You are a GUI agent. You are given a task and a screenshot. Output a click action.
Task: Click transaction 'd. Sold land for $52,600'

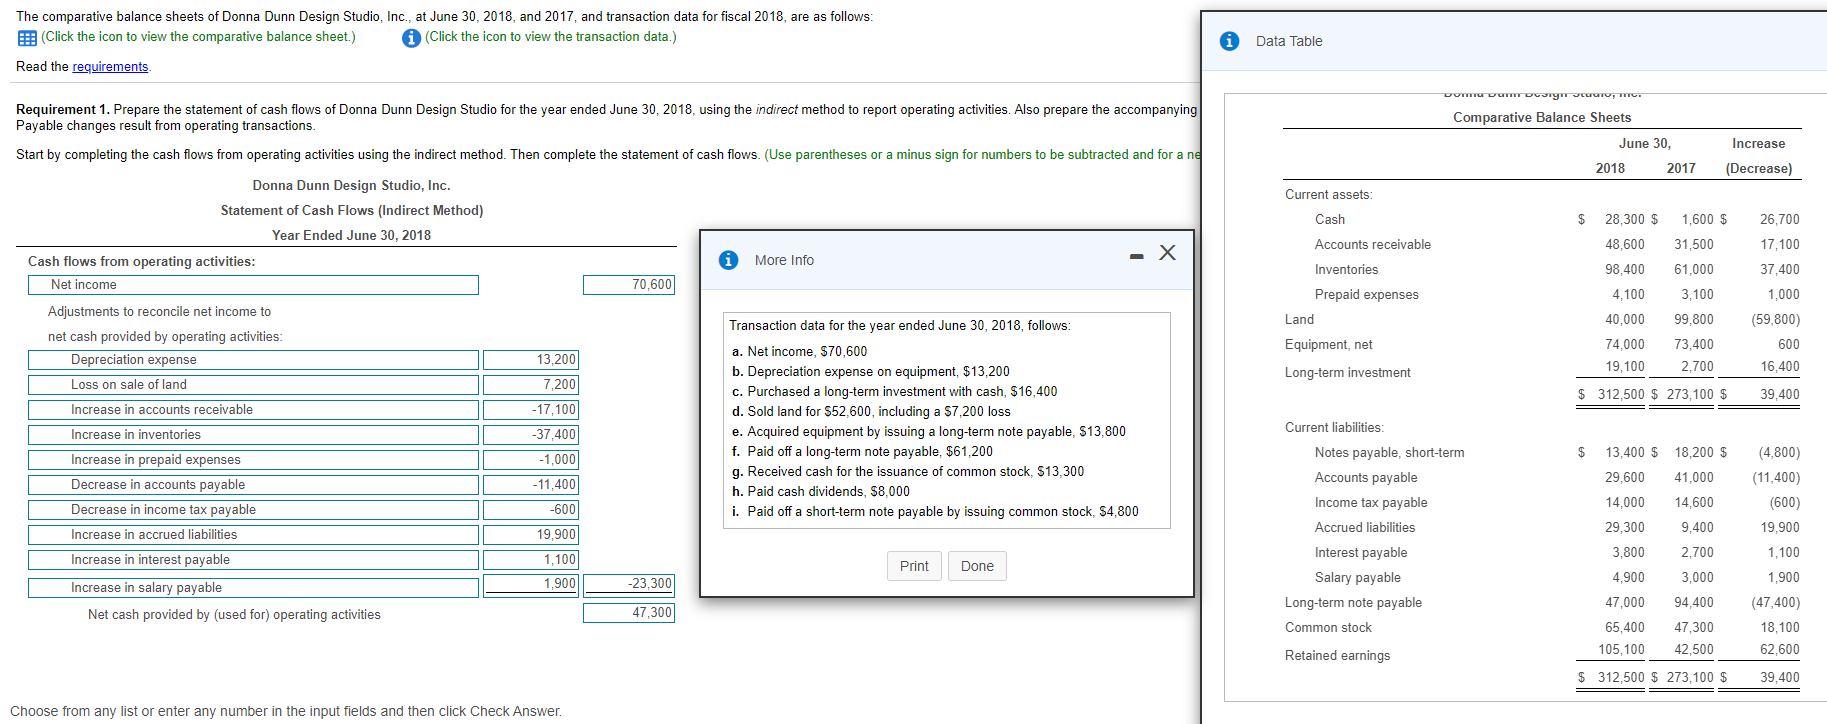coord(871,412)
